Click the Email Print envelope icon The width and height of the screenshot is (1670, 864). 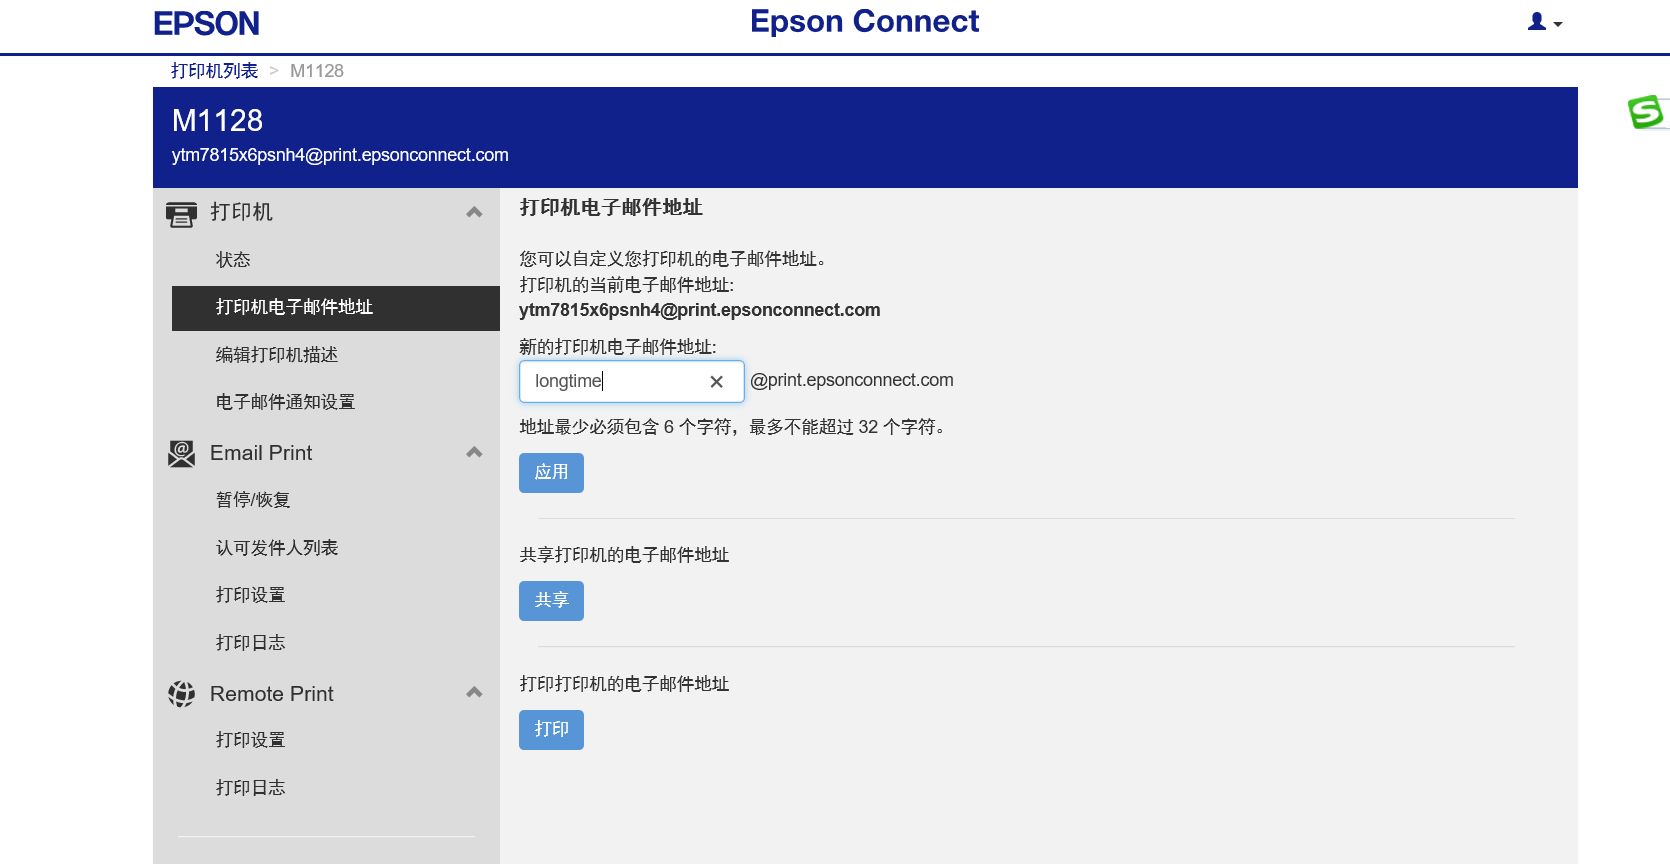pyautogui.click(x=182, y=454)
